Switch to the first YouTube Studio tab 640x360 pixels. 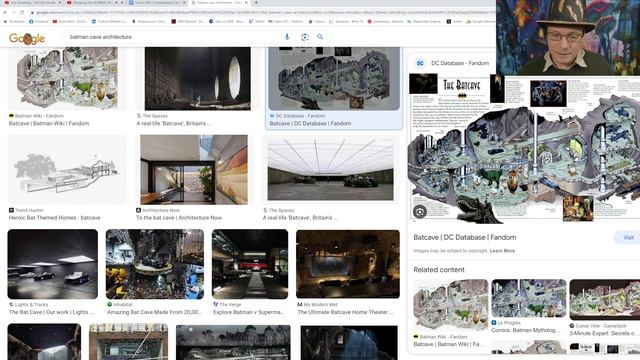[33, 2]
